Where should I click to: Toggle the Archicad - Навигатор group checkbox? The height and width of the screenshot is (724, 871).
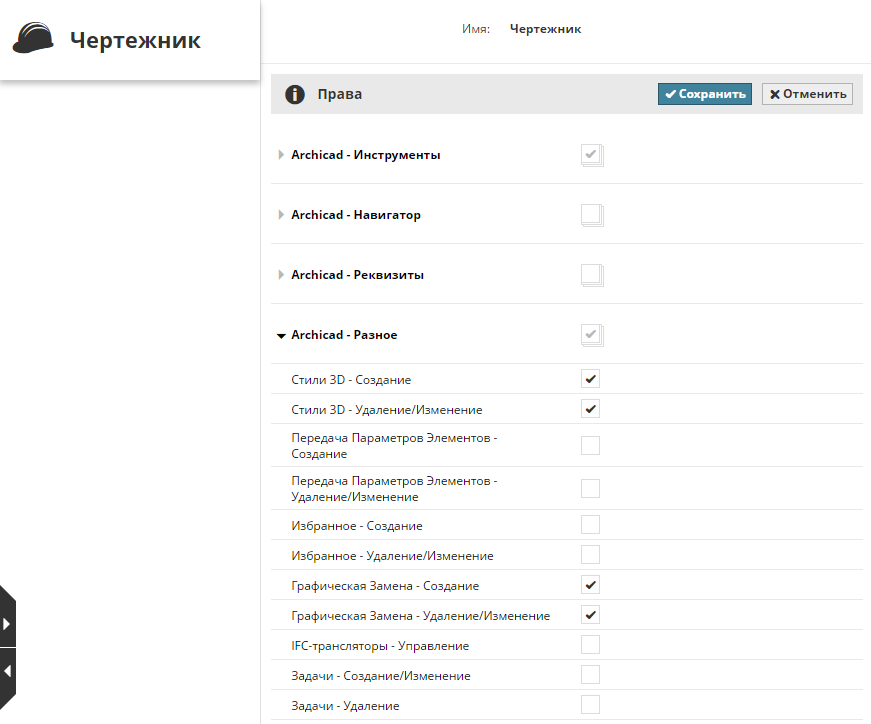point(591,215)
